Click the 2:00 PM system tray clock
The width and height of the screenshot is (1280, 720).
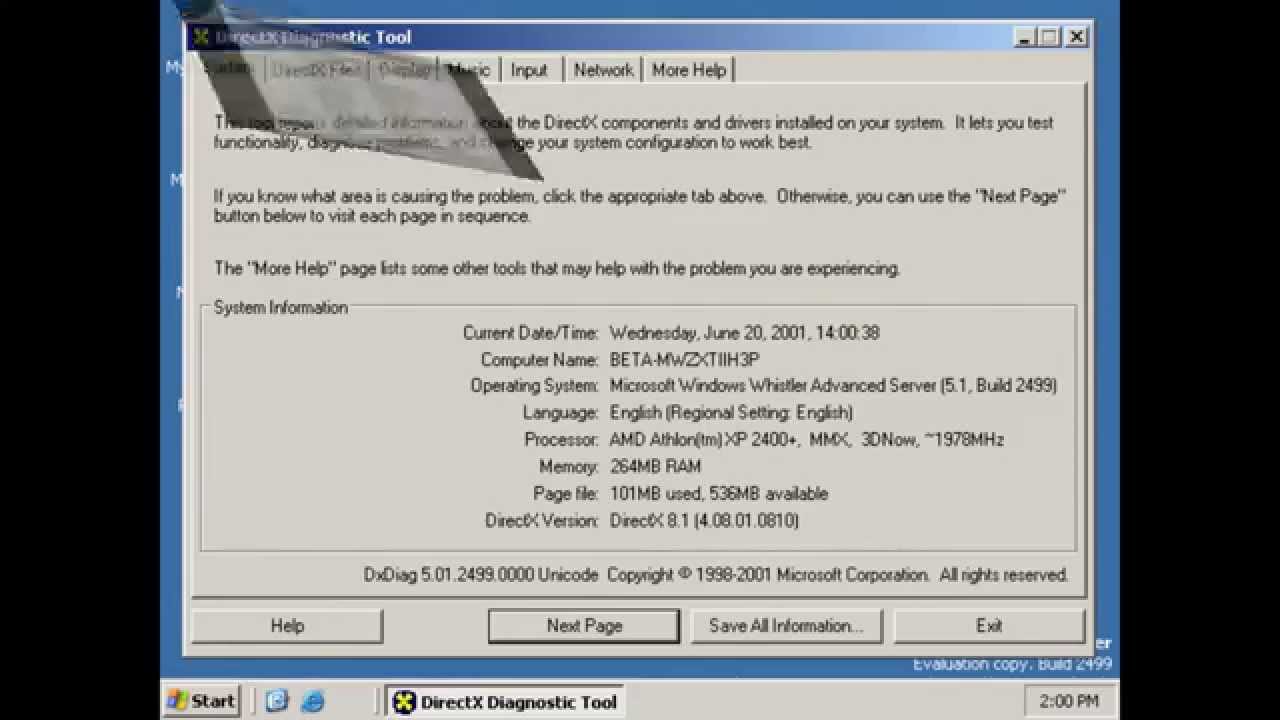[x=1069, y=701]
